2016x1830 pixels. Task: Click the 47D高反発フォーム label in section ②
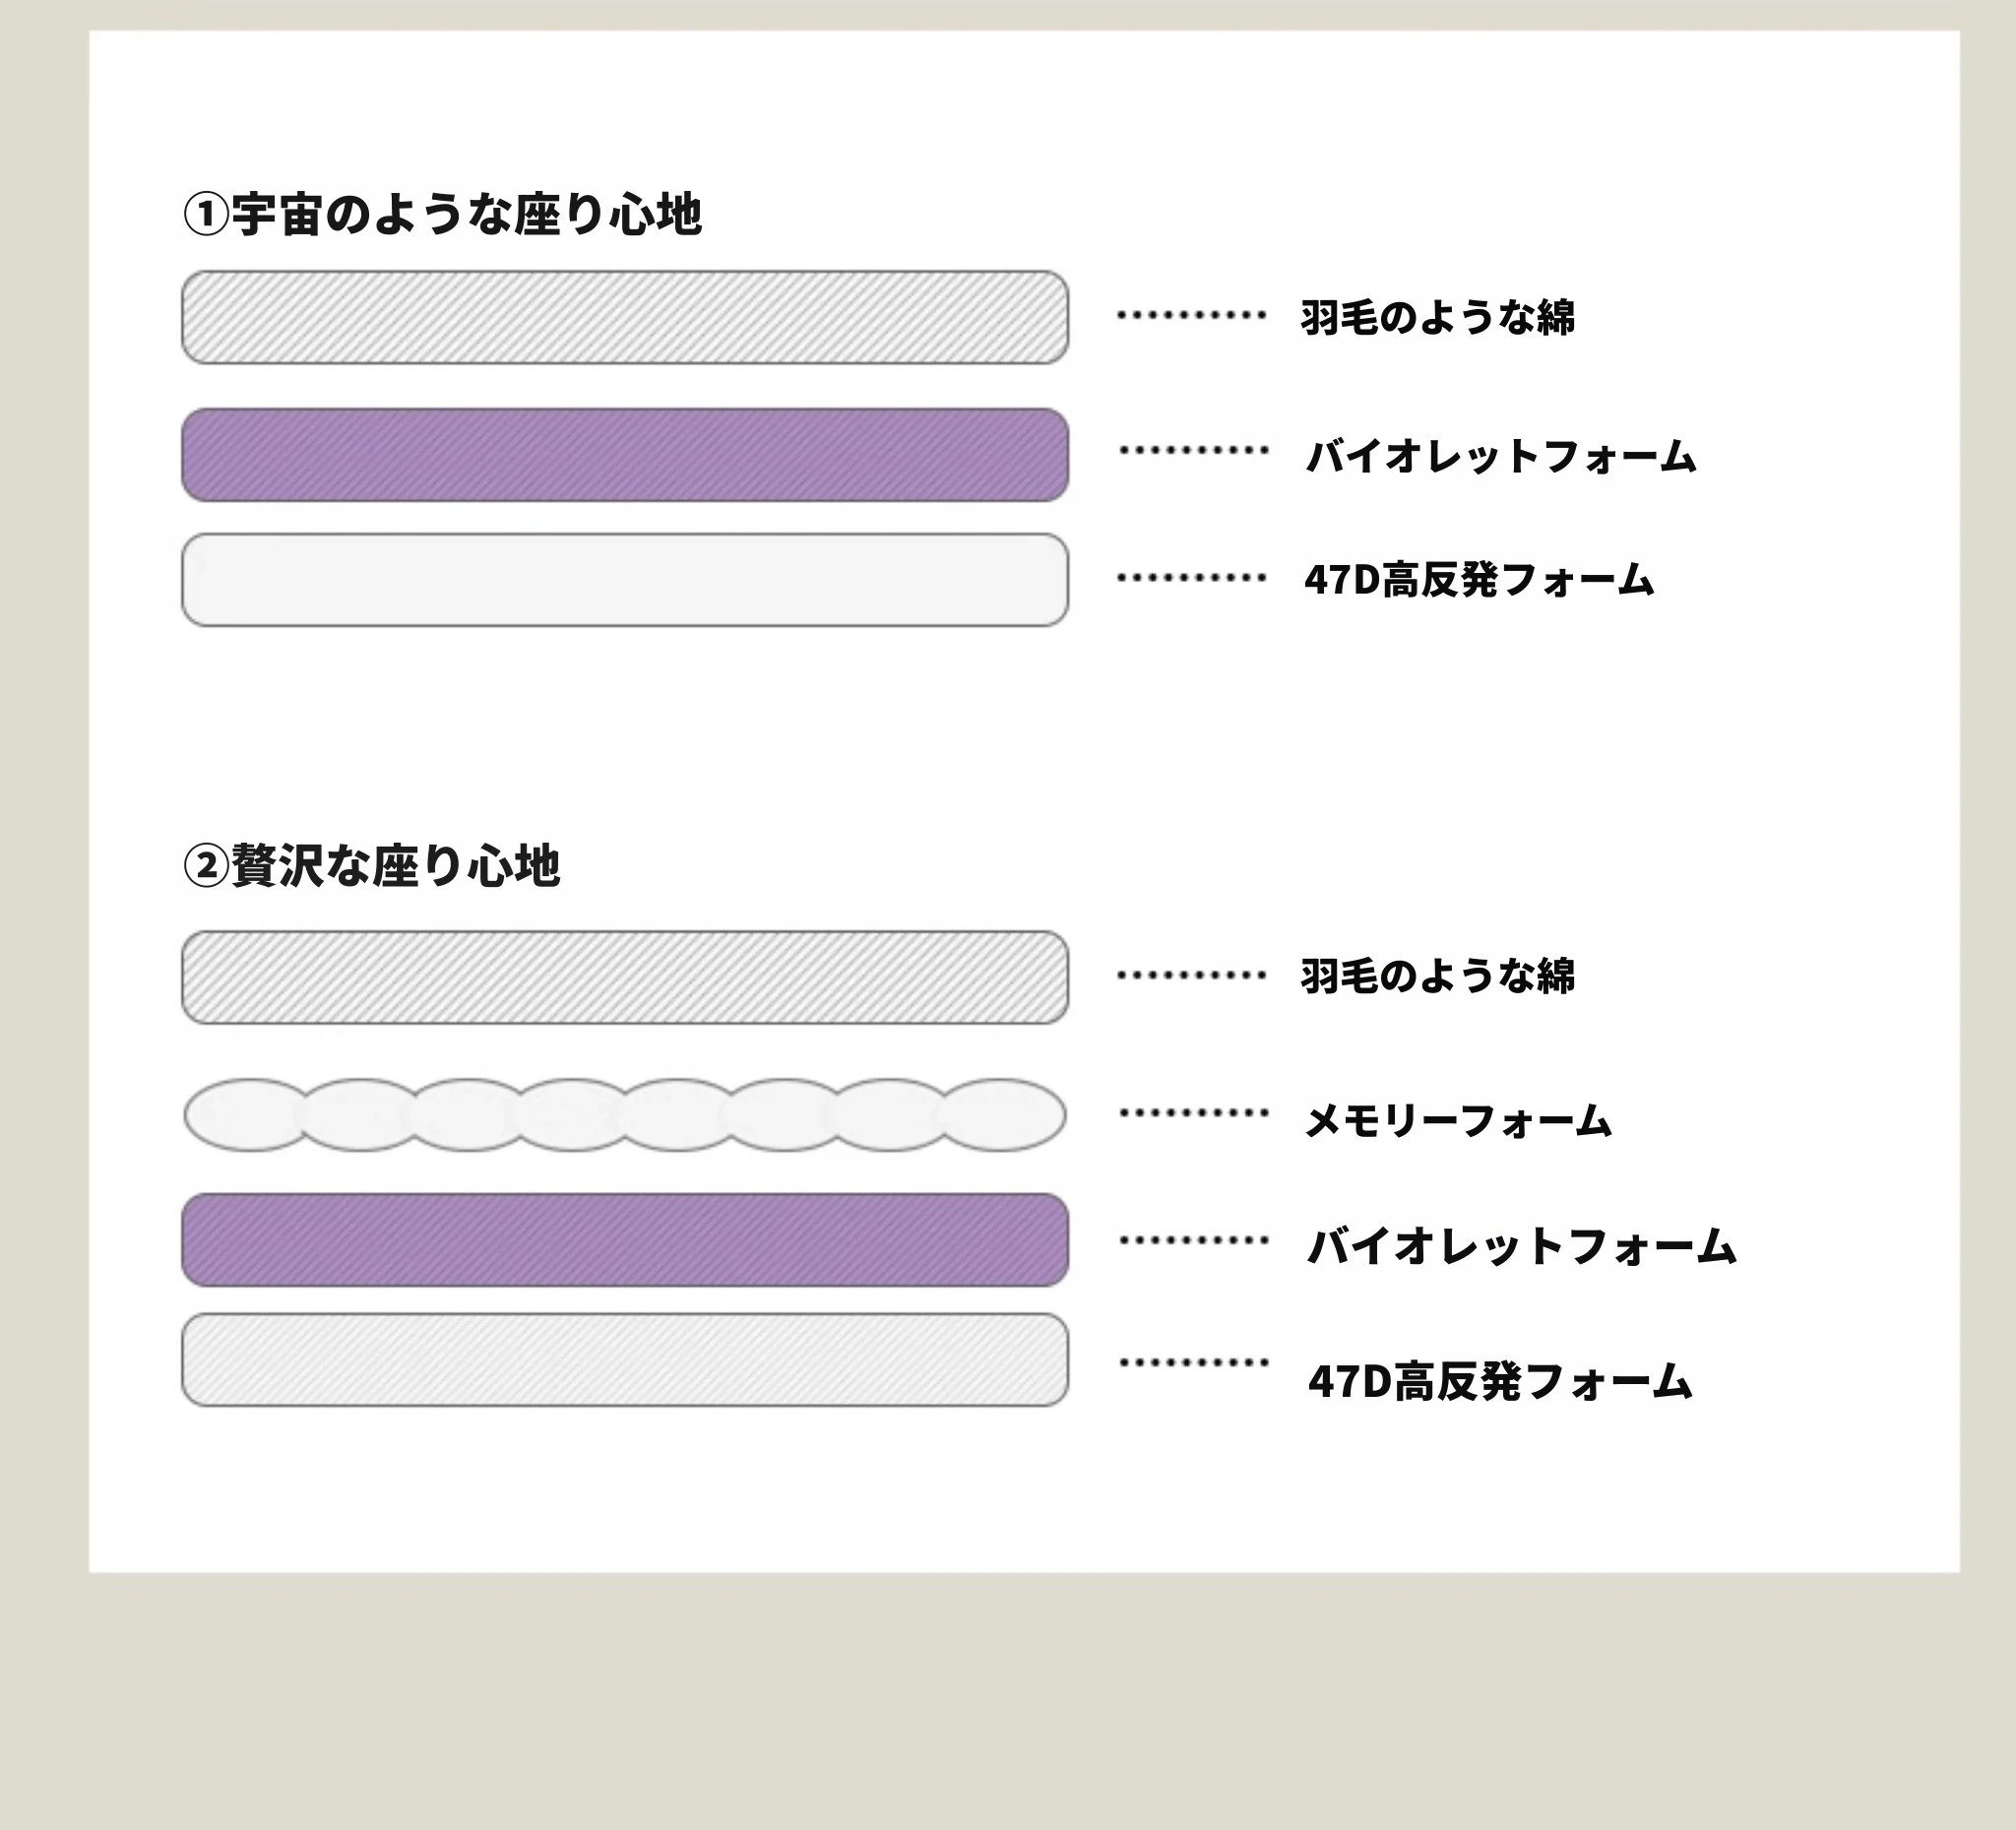click(1499, 1382)
